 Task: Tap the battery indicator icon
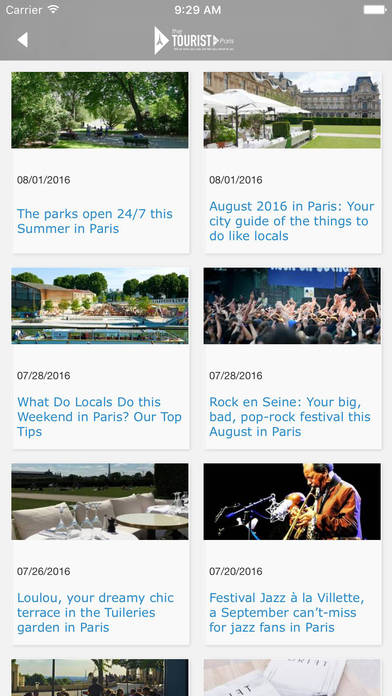coord(375,9)
